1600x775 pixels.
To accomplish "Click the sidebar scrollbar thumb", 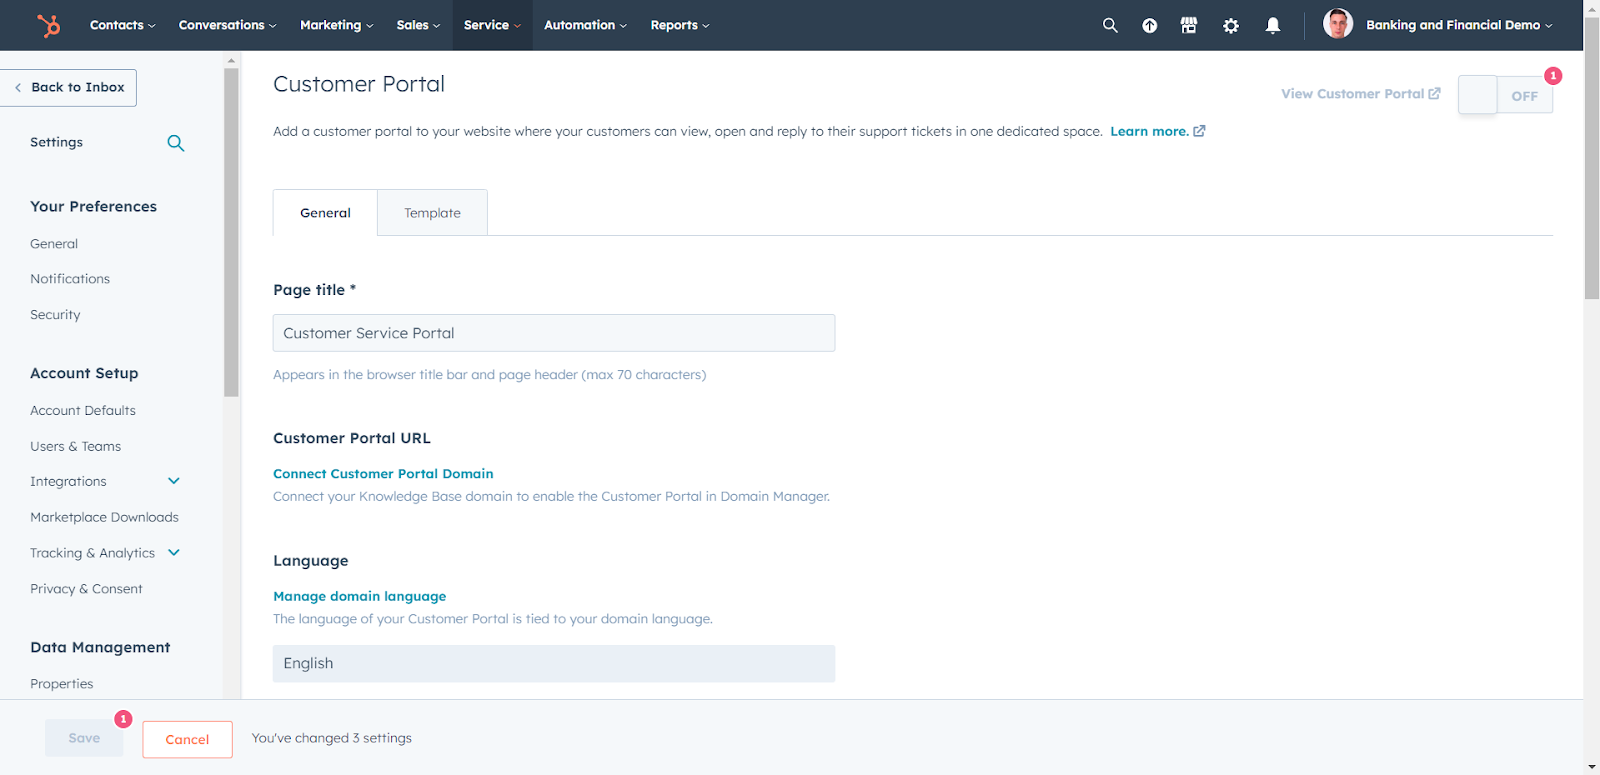I will 231,232.
